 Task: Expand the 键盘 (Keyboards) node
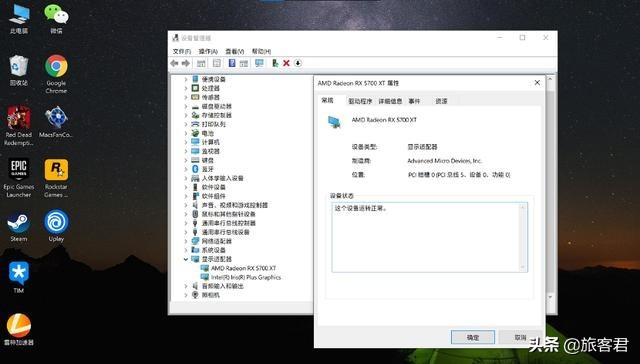point(186,160)
